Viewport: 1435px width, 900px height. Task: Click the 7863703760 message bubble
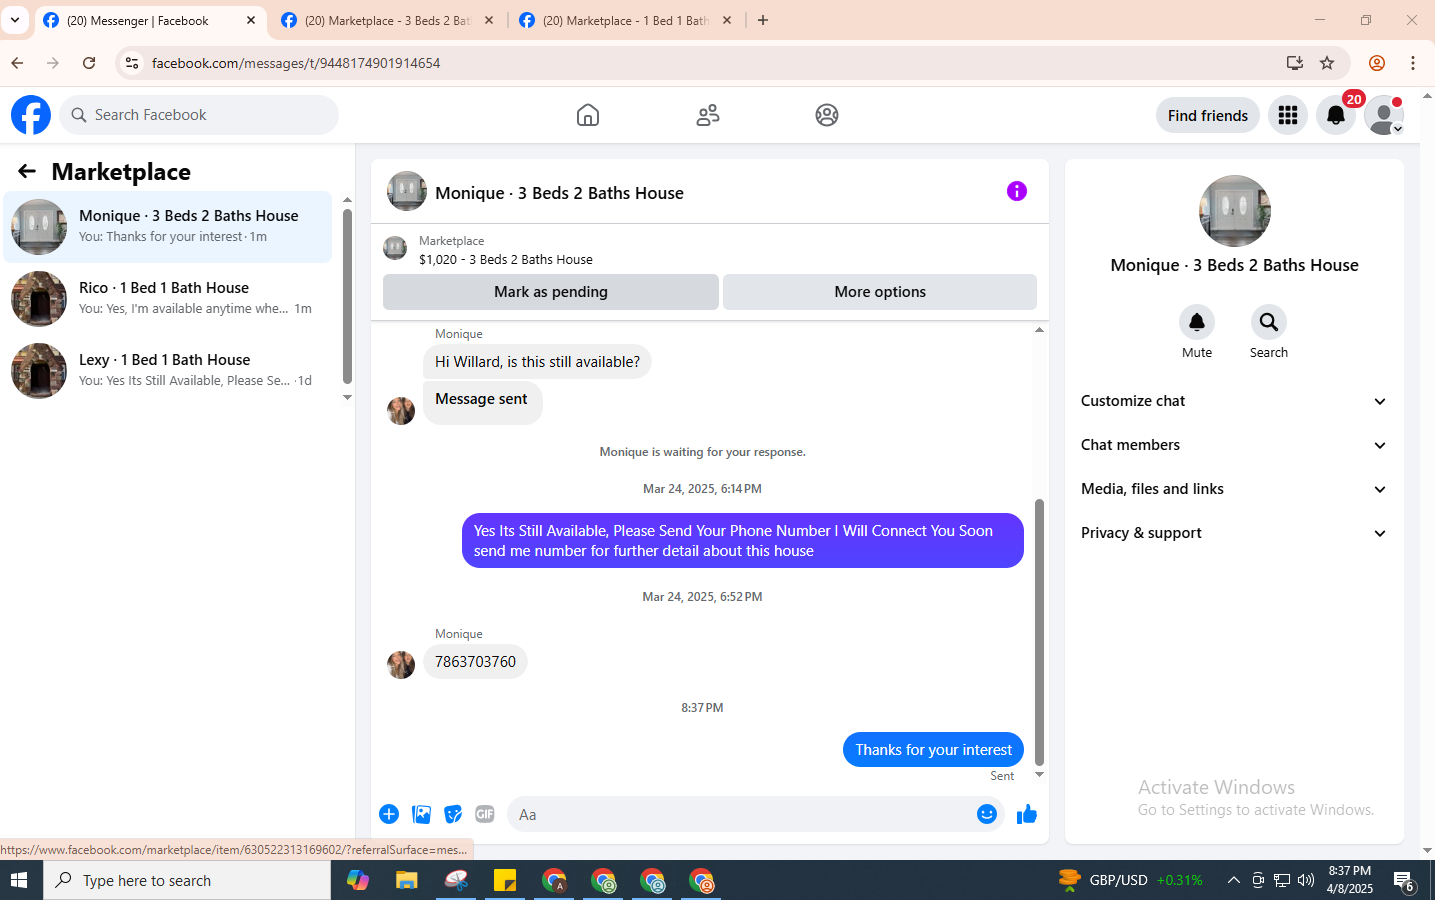(475, 662)
